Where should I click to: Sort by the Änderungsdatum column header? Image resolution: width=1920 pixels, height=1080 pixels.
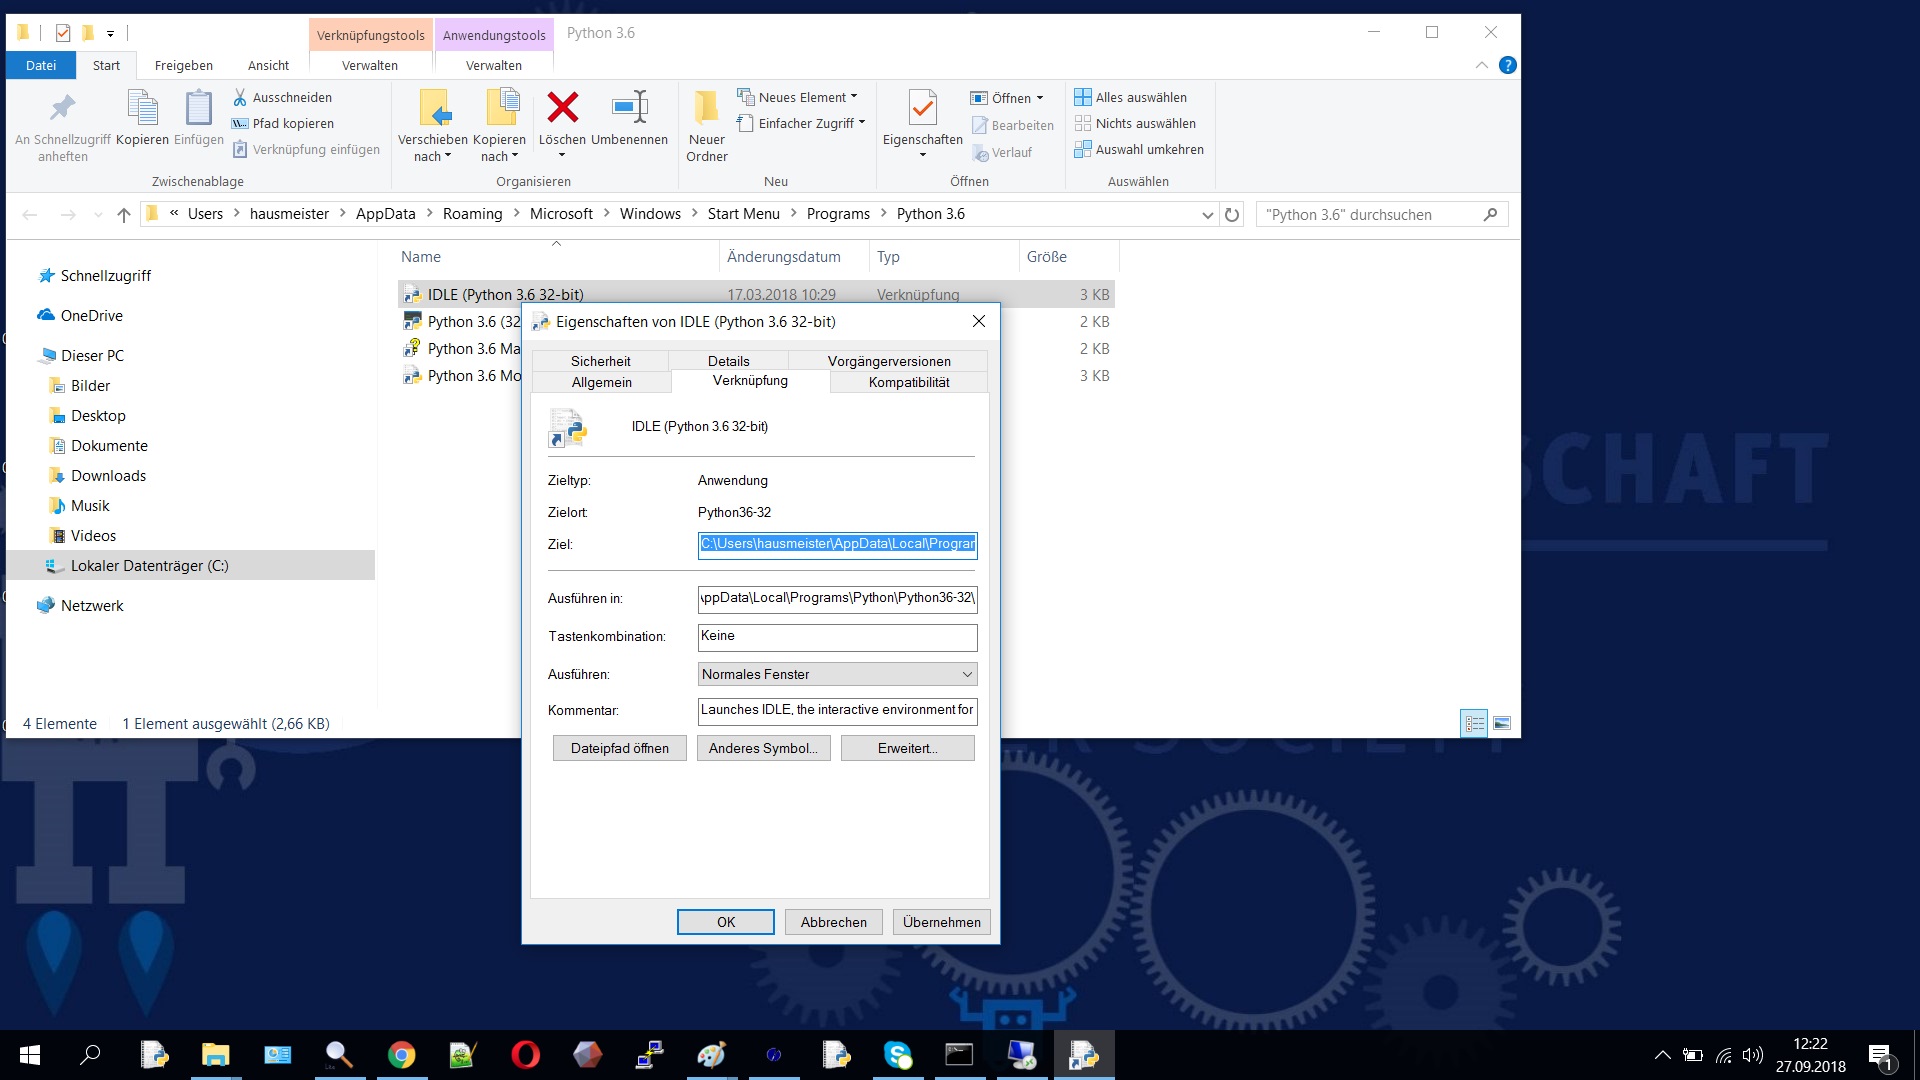click(x=784, y=257)
